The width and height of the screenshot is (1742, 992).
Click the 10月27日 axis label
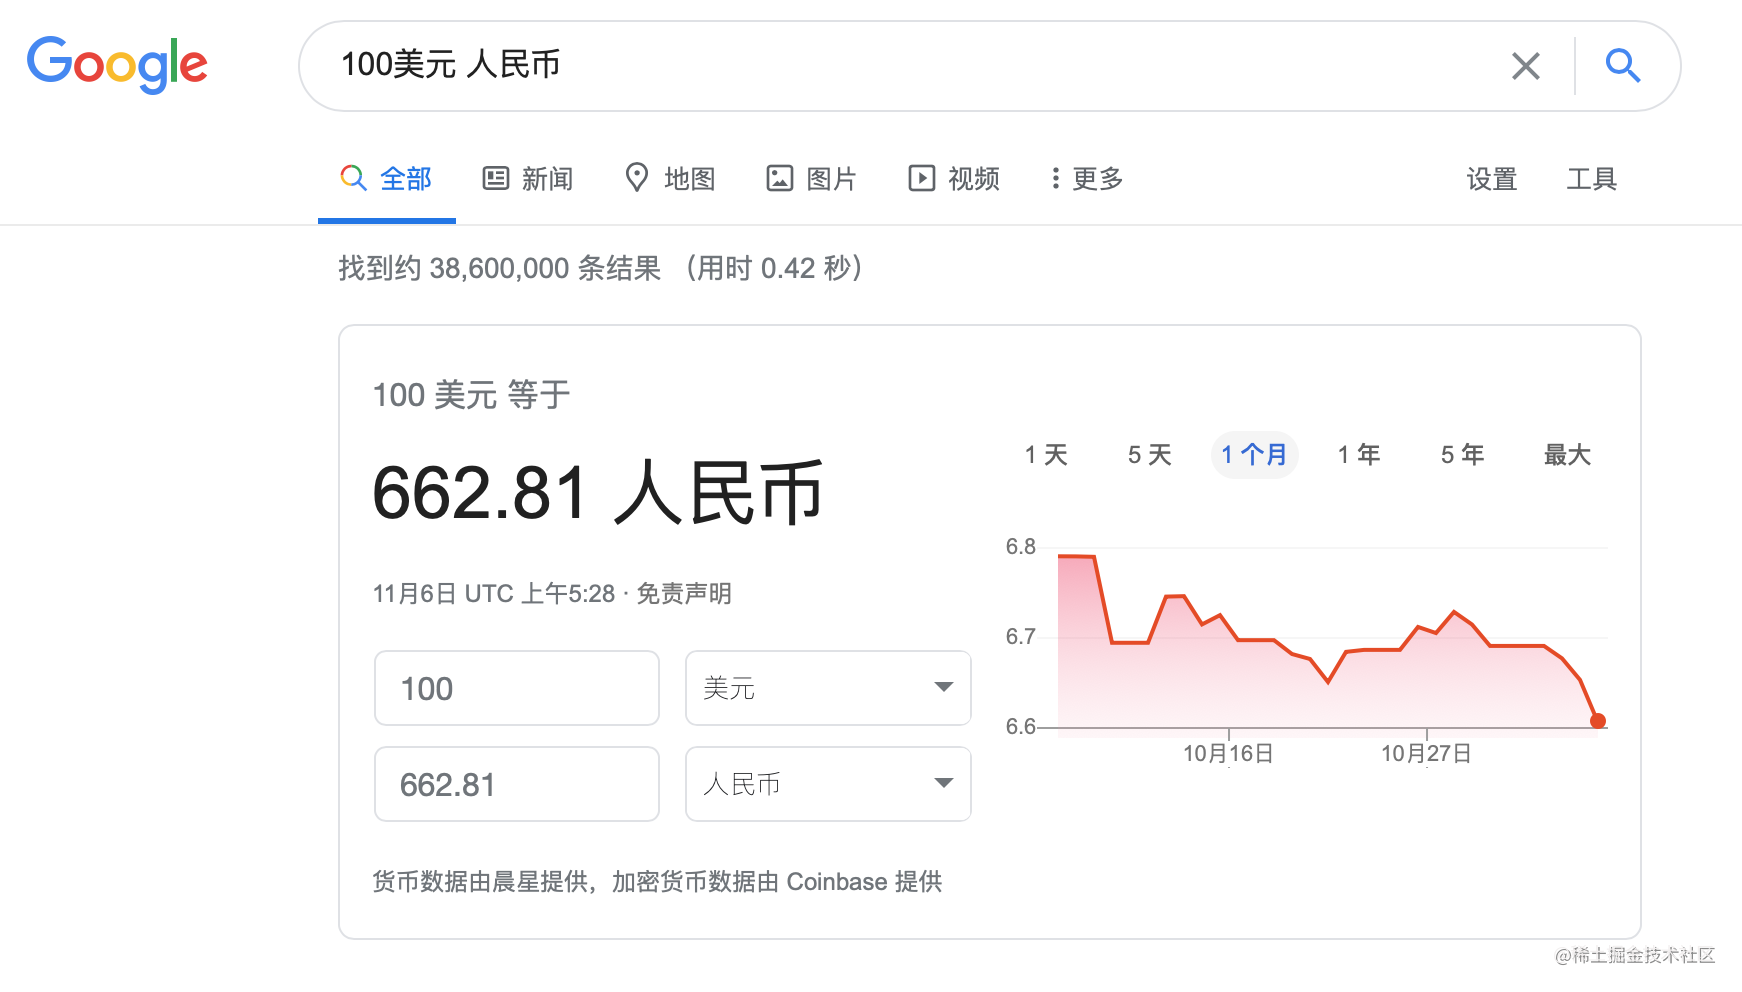pos(1426,754)
